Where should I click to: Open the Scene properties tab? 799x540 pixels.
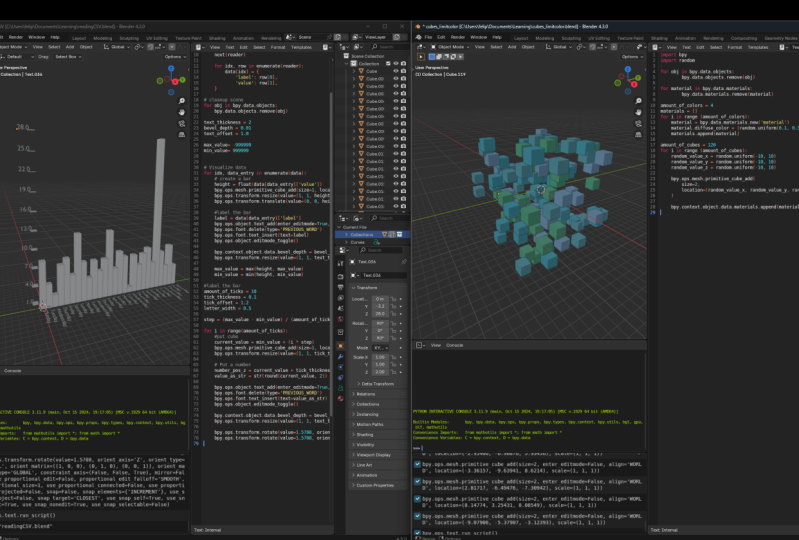click(340, 308)
